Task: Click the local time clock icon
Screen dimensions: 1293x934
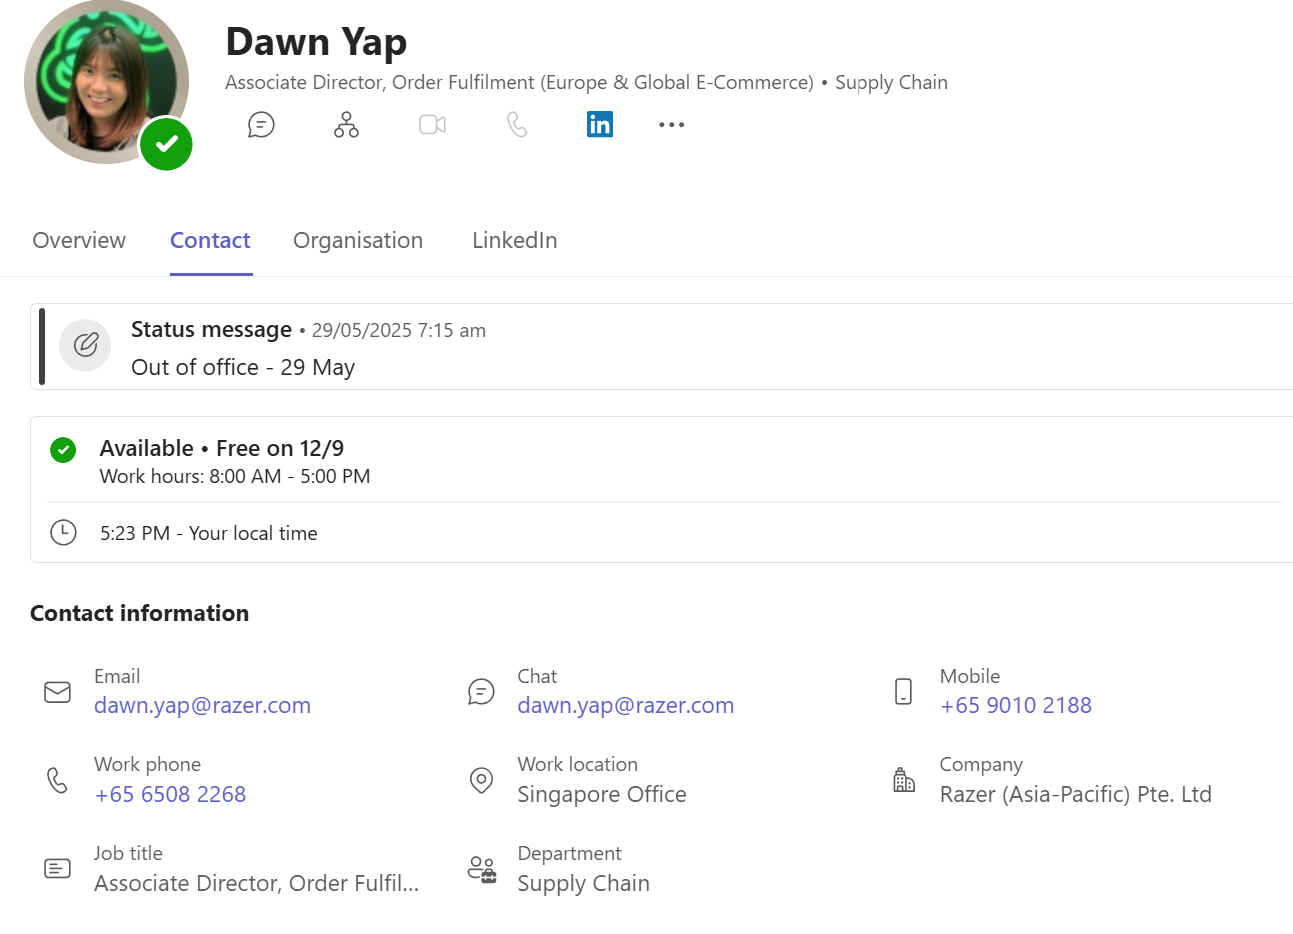Action: (x=63, y=532)
